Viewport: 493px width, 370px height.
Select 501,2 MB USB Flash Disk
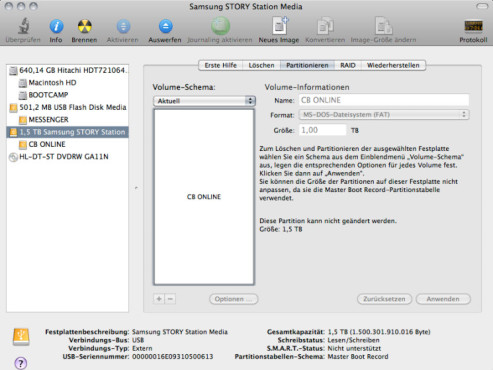pyautogui.click(x=68, y=107)
